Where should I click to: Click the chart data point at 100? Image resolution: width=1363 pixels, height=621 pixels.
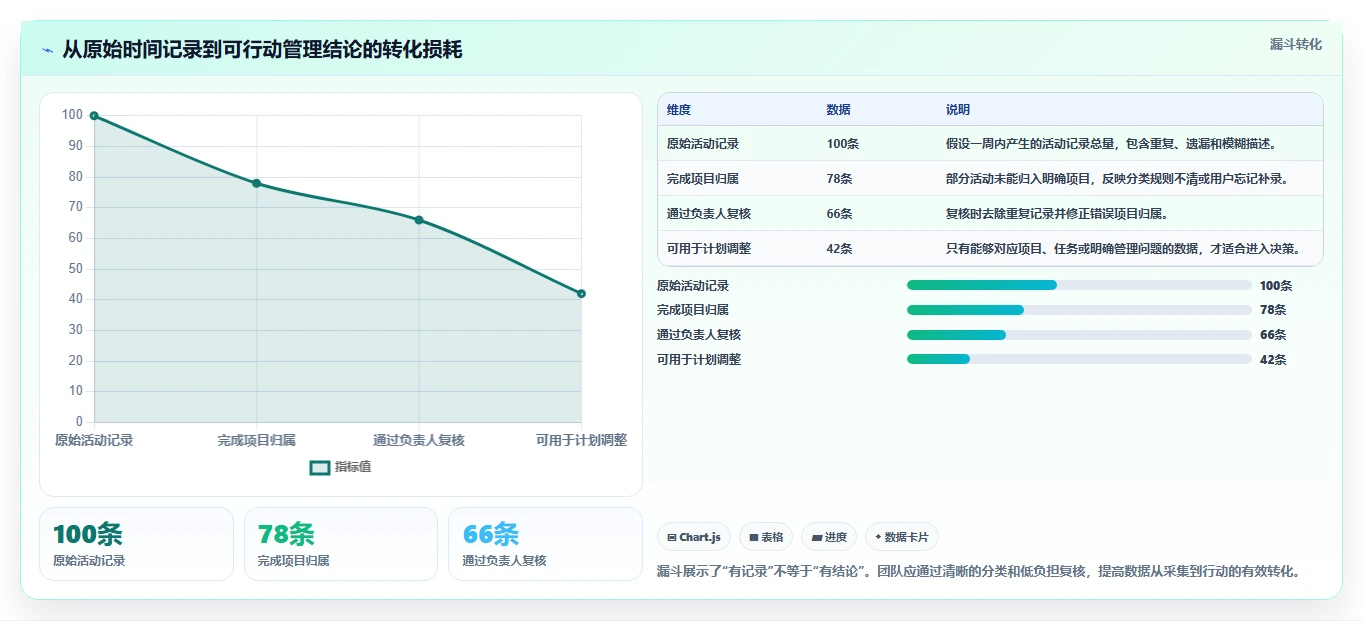pyautogui.click(x=94, y=116)
